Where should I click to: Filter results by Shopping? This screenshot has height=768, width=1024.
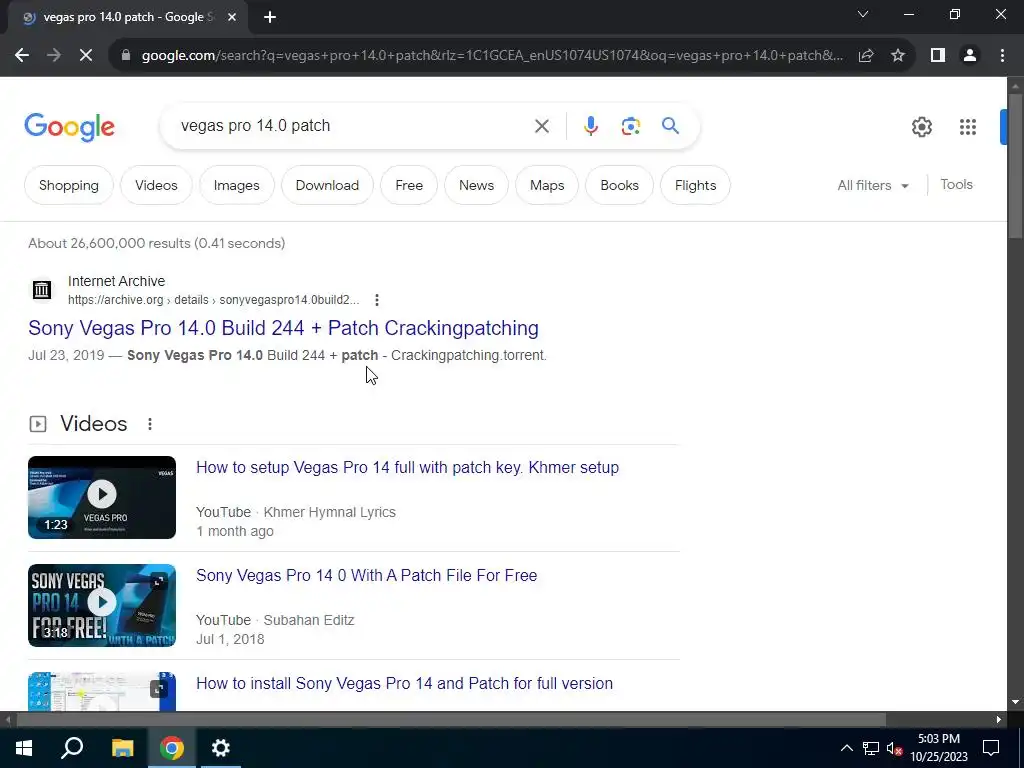69,185
